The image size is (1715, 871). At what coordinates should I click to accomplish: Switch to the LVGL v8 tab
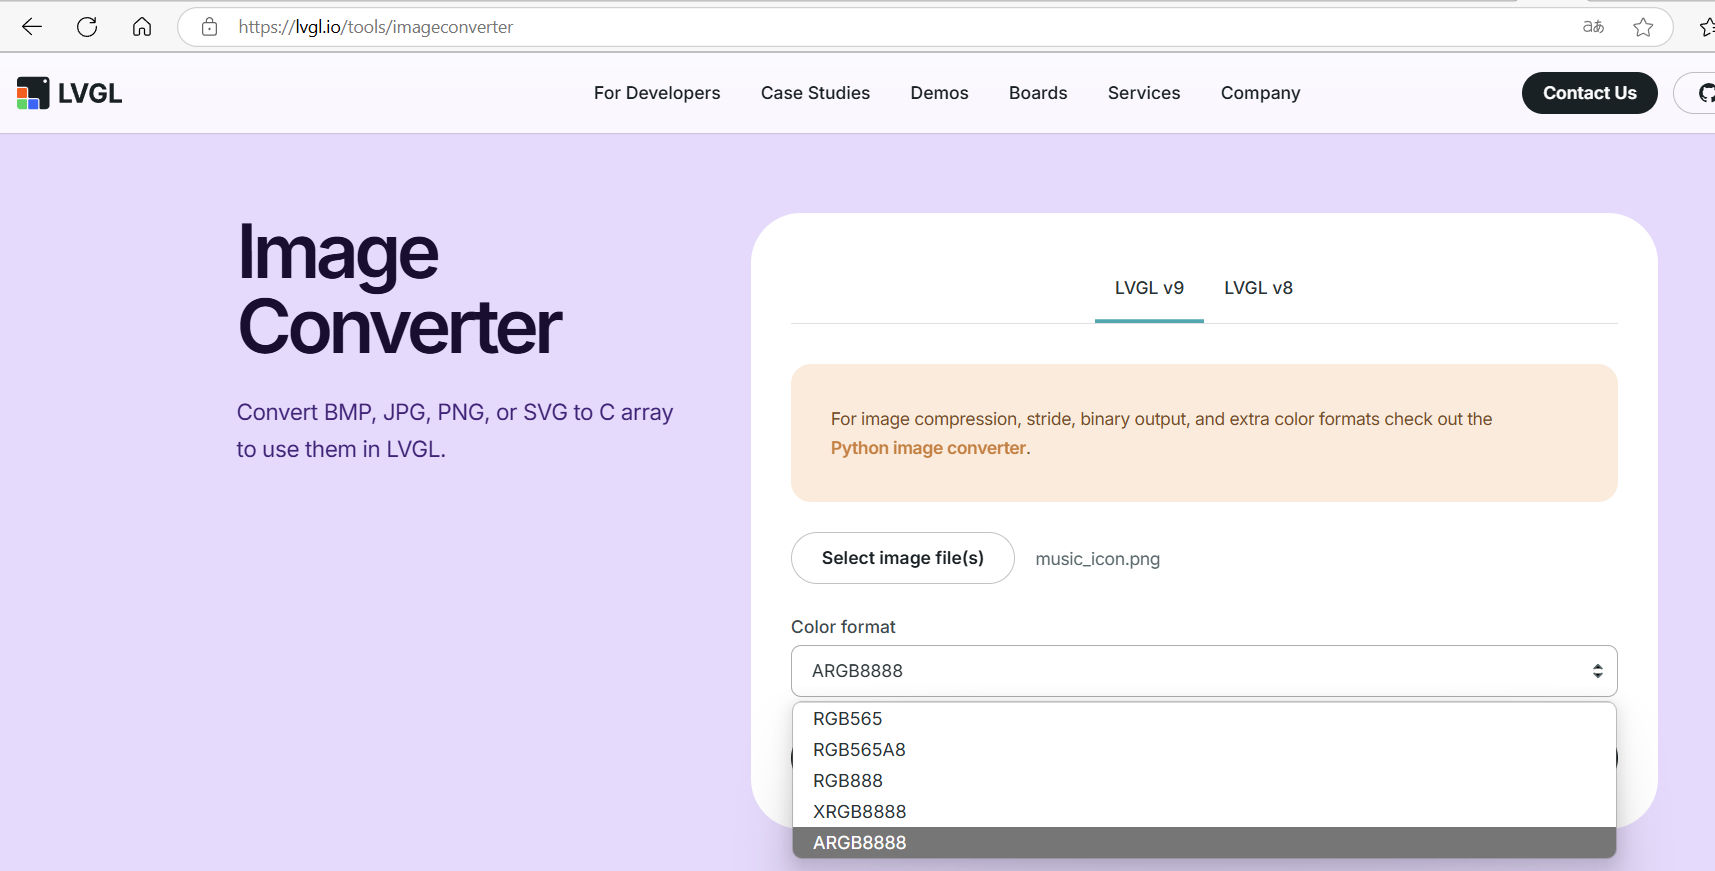1258,288
